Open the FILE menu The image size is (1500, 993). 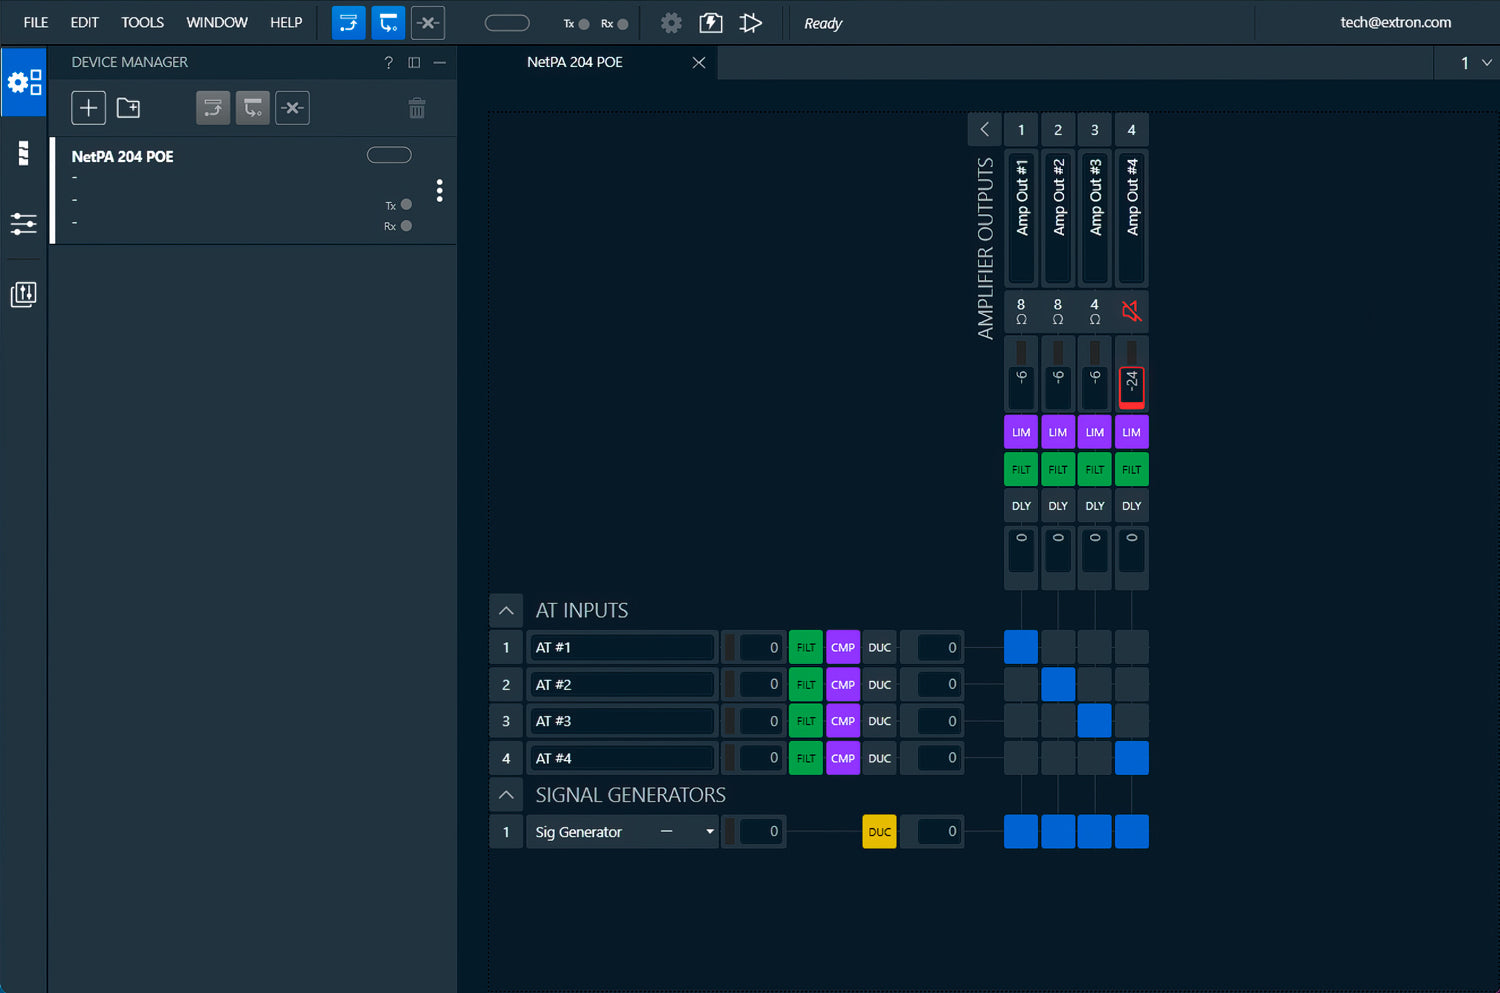(36, 22)
